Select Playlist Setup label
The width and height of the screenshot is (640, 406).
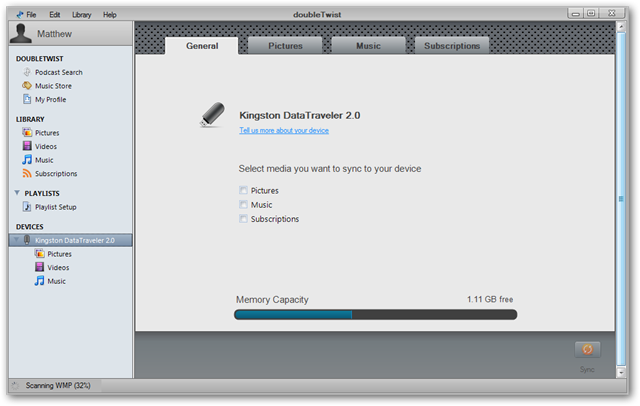click(x=56, y=207)
